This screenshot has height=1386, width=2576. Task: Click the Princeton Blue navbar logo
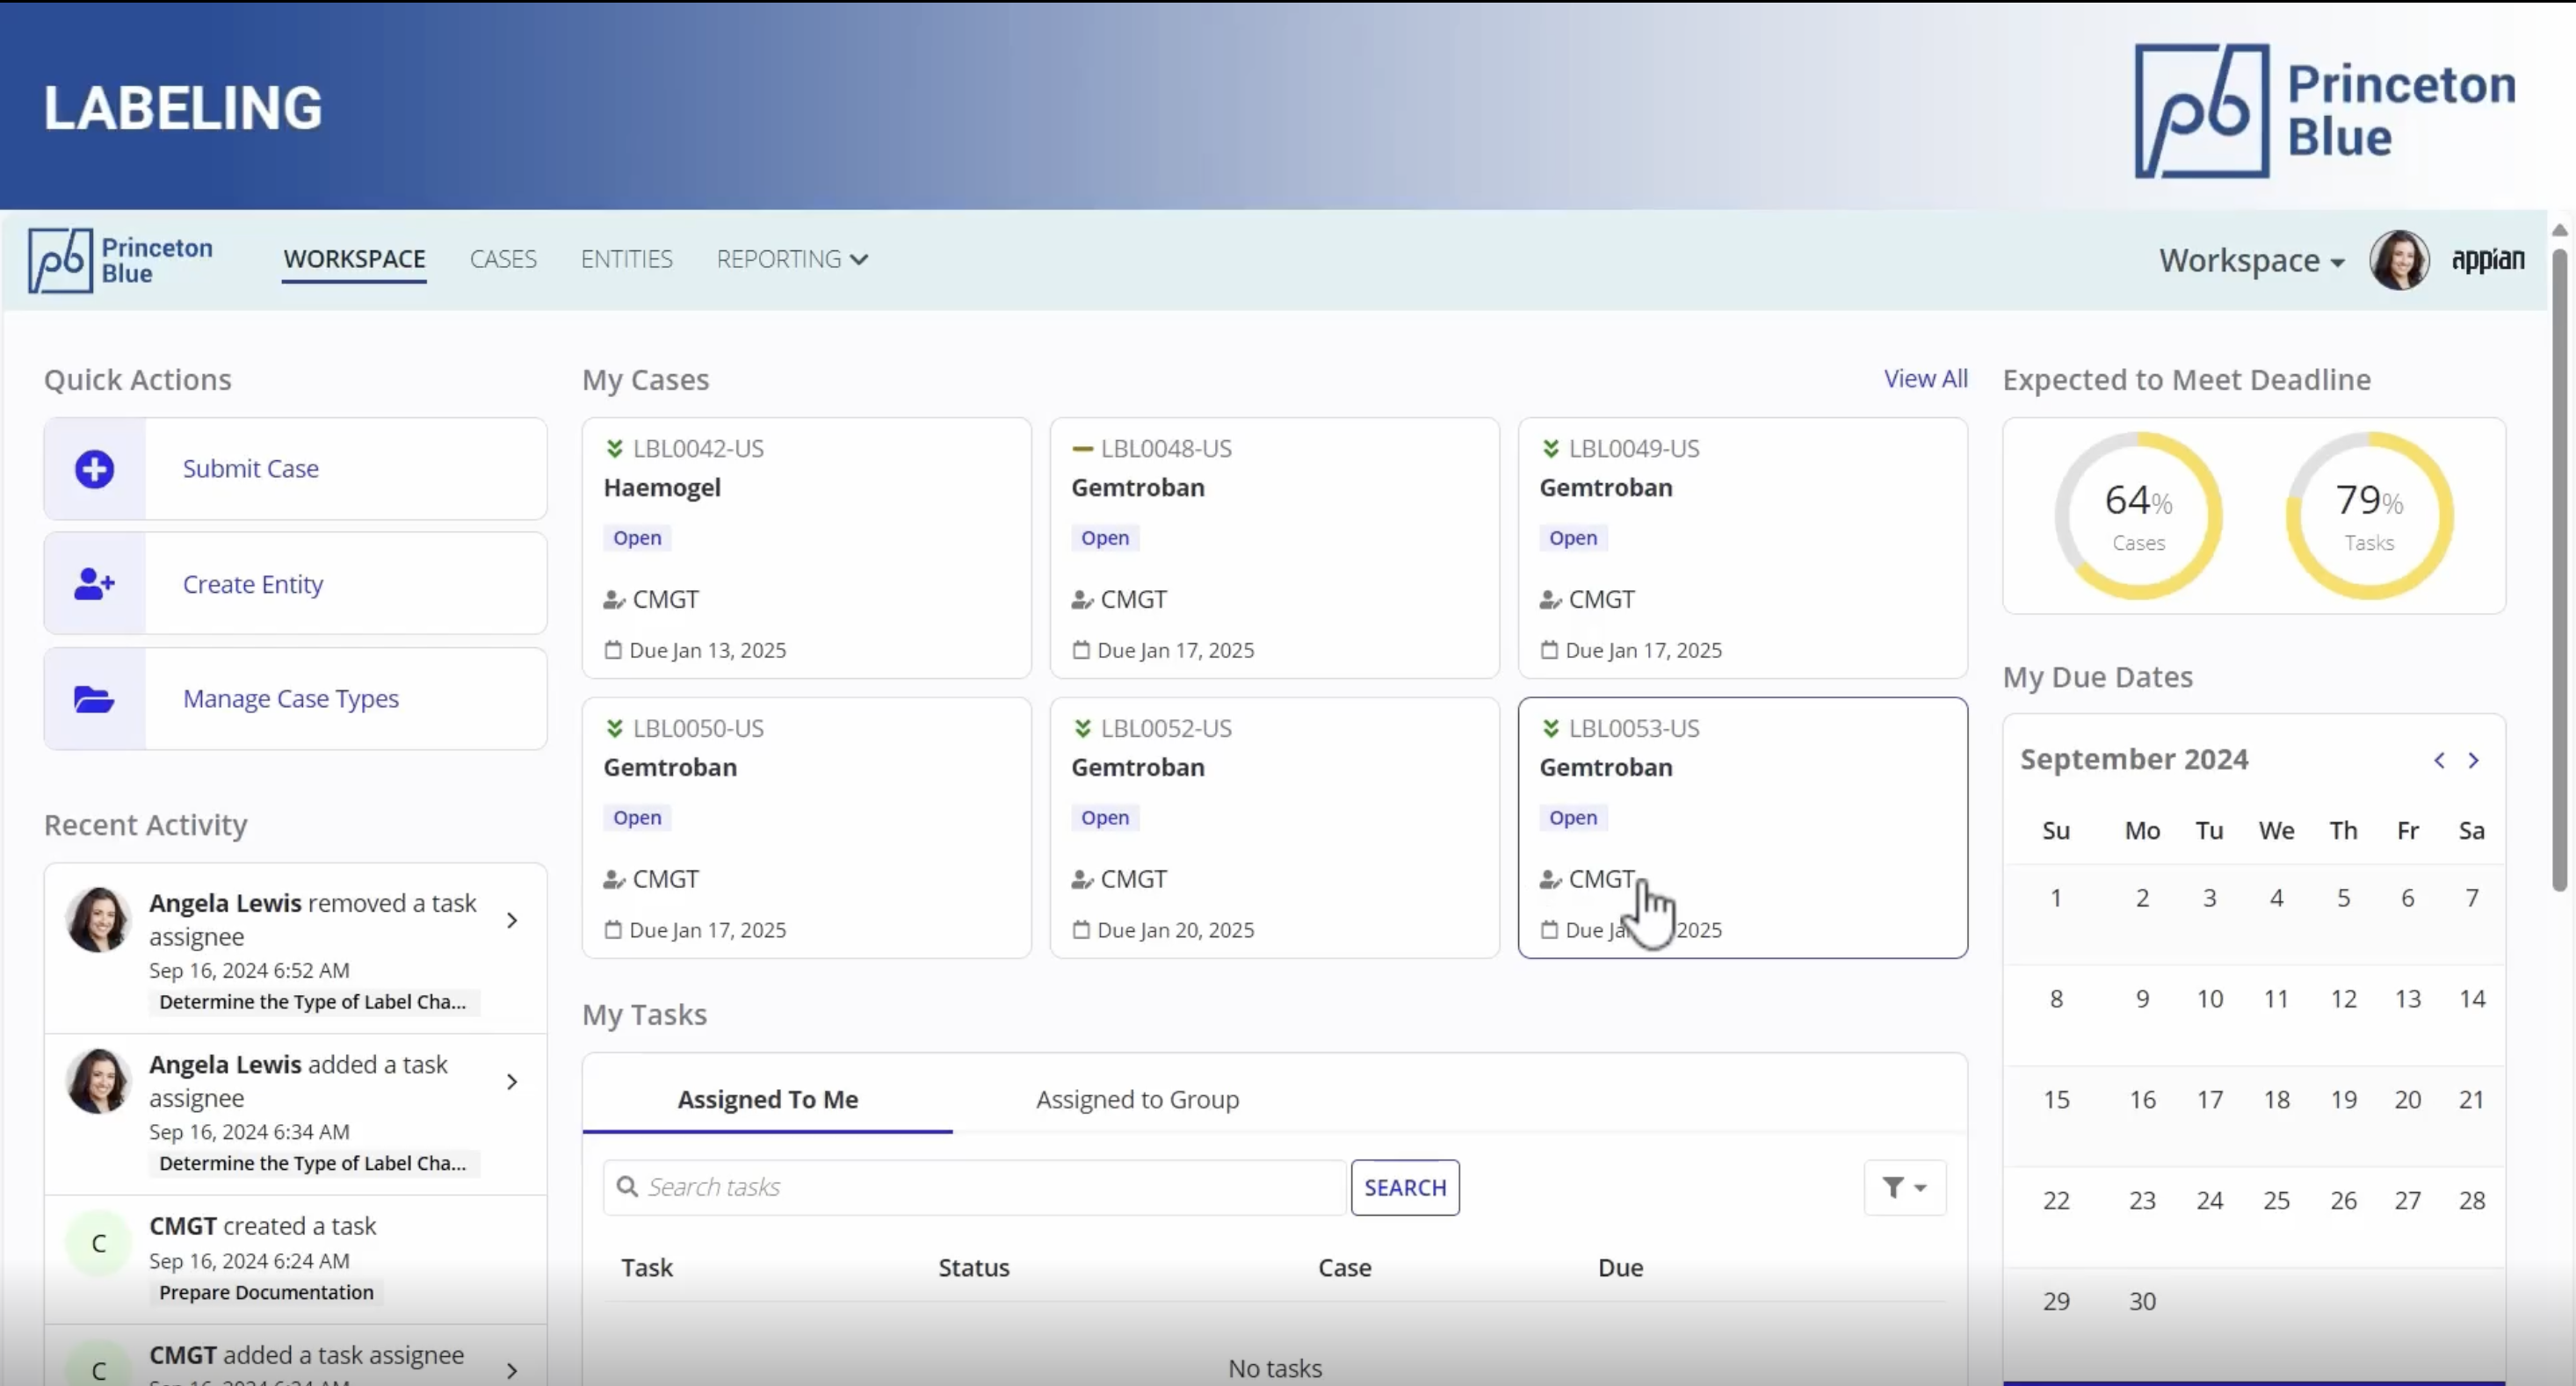point(121,260)
